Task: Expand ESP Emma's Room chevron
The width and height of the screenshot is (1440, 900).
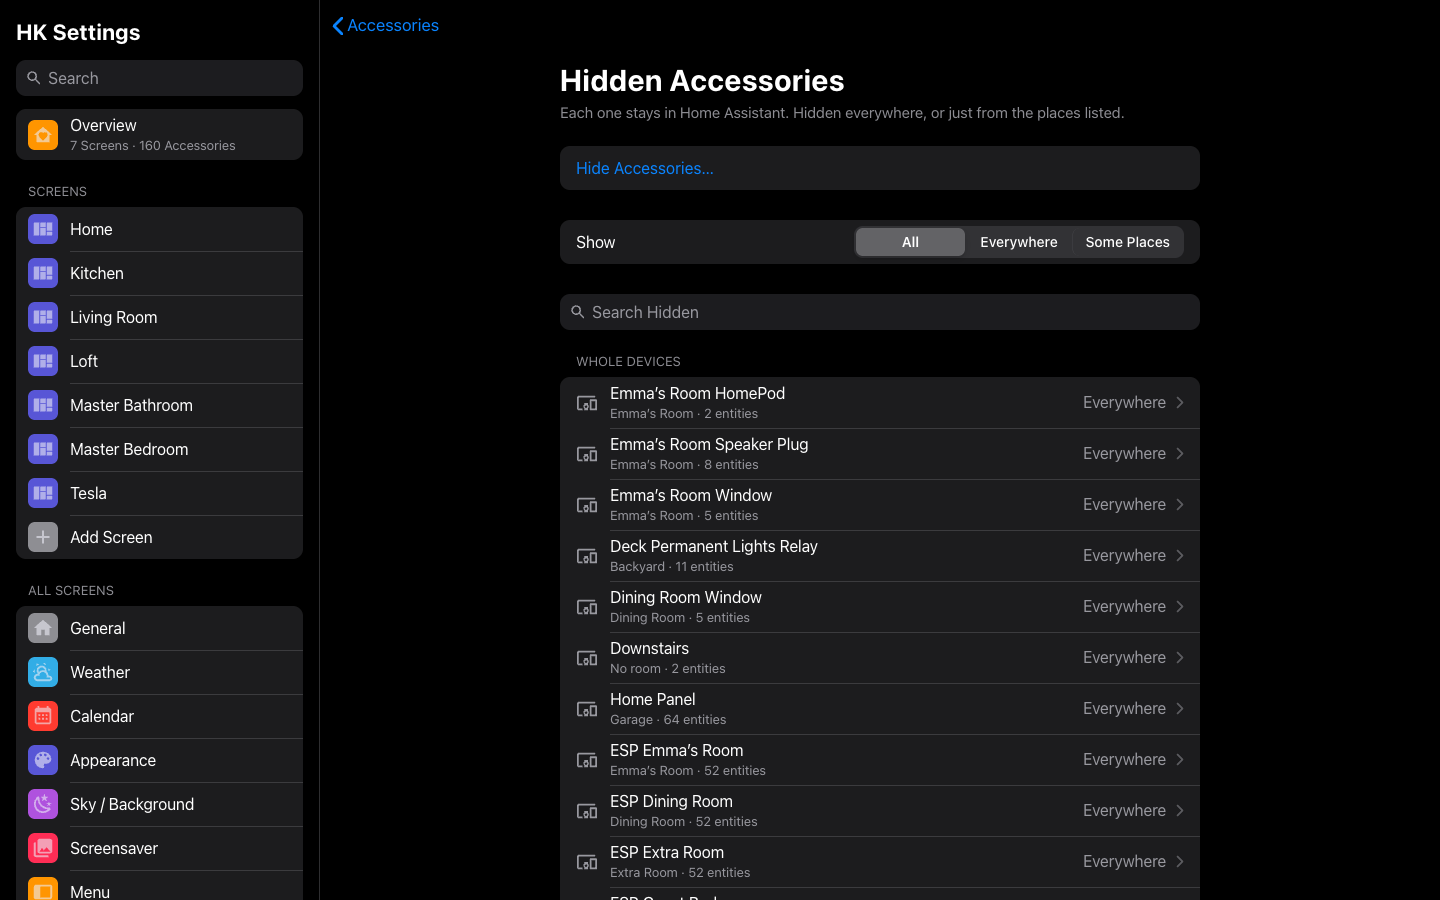Action: [x=1180, y=760]
